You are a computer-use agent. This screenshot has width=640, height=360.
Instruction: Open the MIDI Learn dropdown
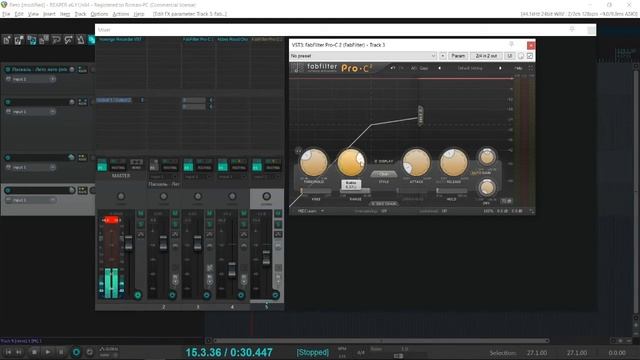pyautogui.click(x=311, y=211)
